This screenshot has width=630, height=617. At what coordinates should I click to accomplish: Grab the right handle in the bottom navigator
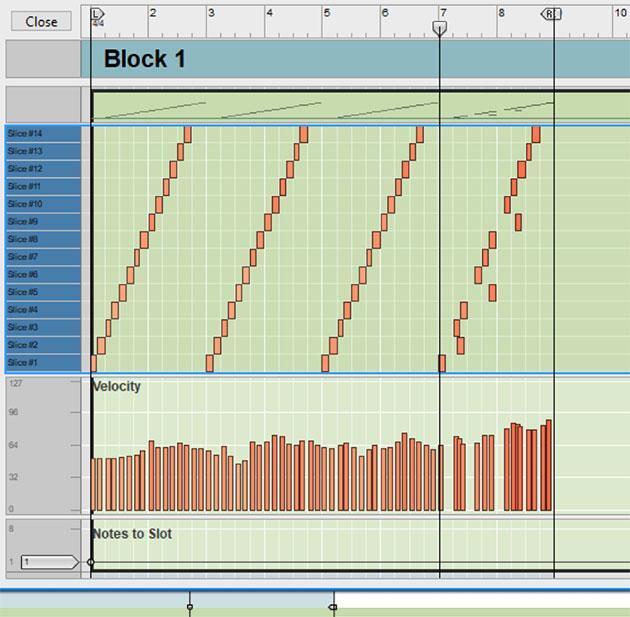[x=333, y=606]
